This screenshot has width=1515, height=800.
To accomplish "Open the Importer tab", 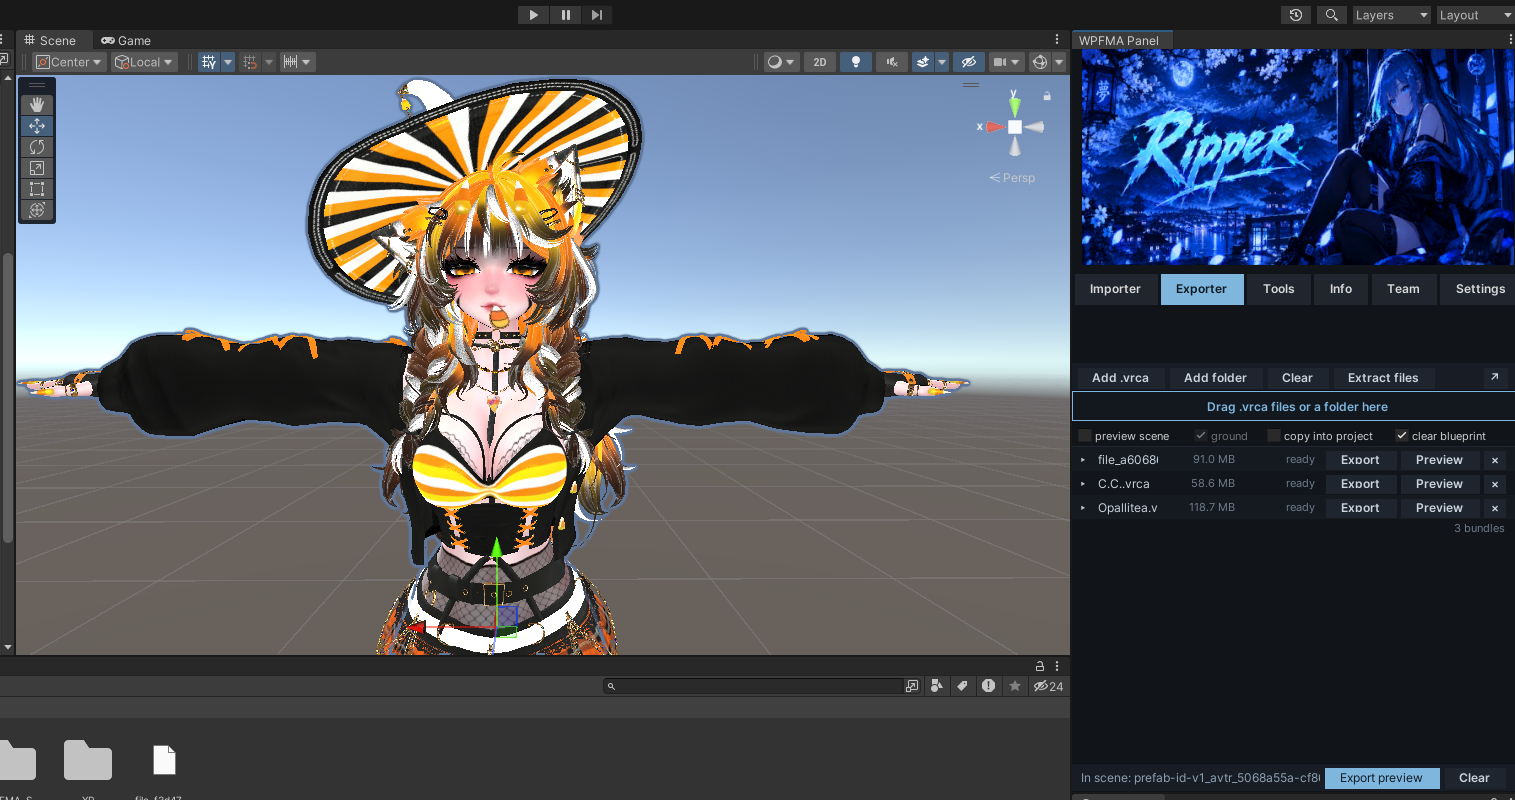I will tap(1115, 289).
